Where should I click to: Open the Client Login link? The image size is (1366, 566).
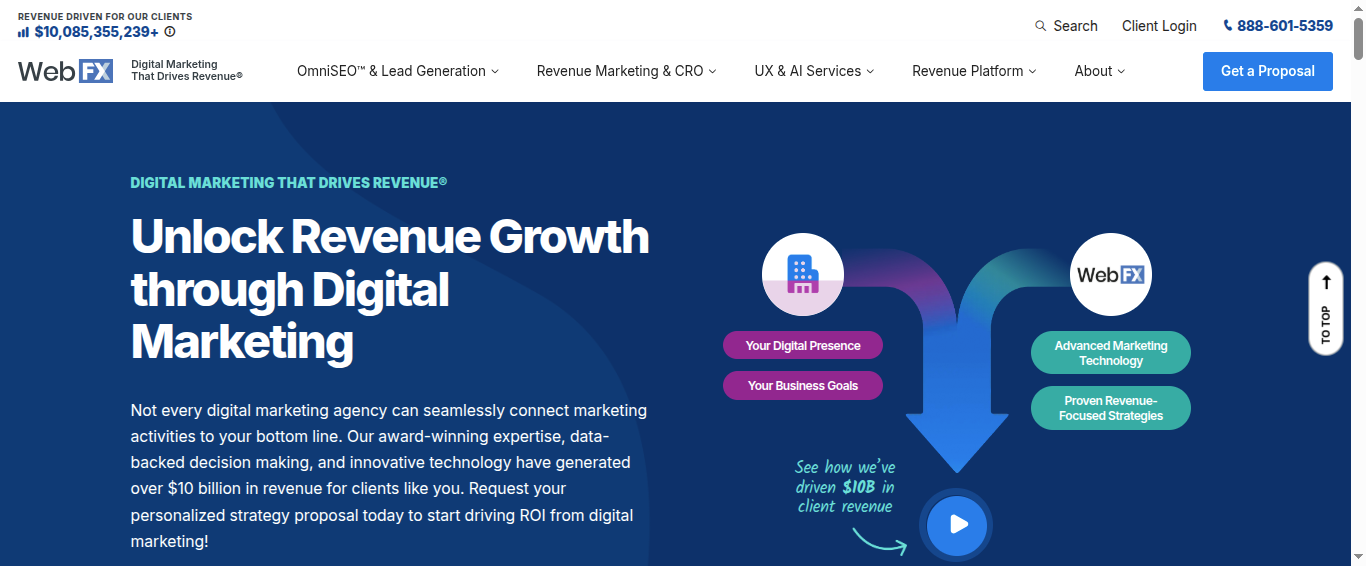[1159, 26]
